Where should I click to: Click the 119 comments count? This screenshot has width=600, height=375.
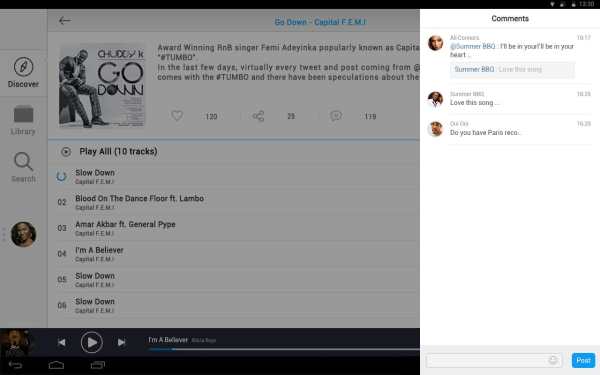tap(370, 116)
